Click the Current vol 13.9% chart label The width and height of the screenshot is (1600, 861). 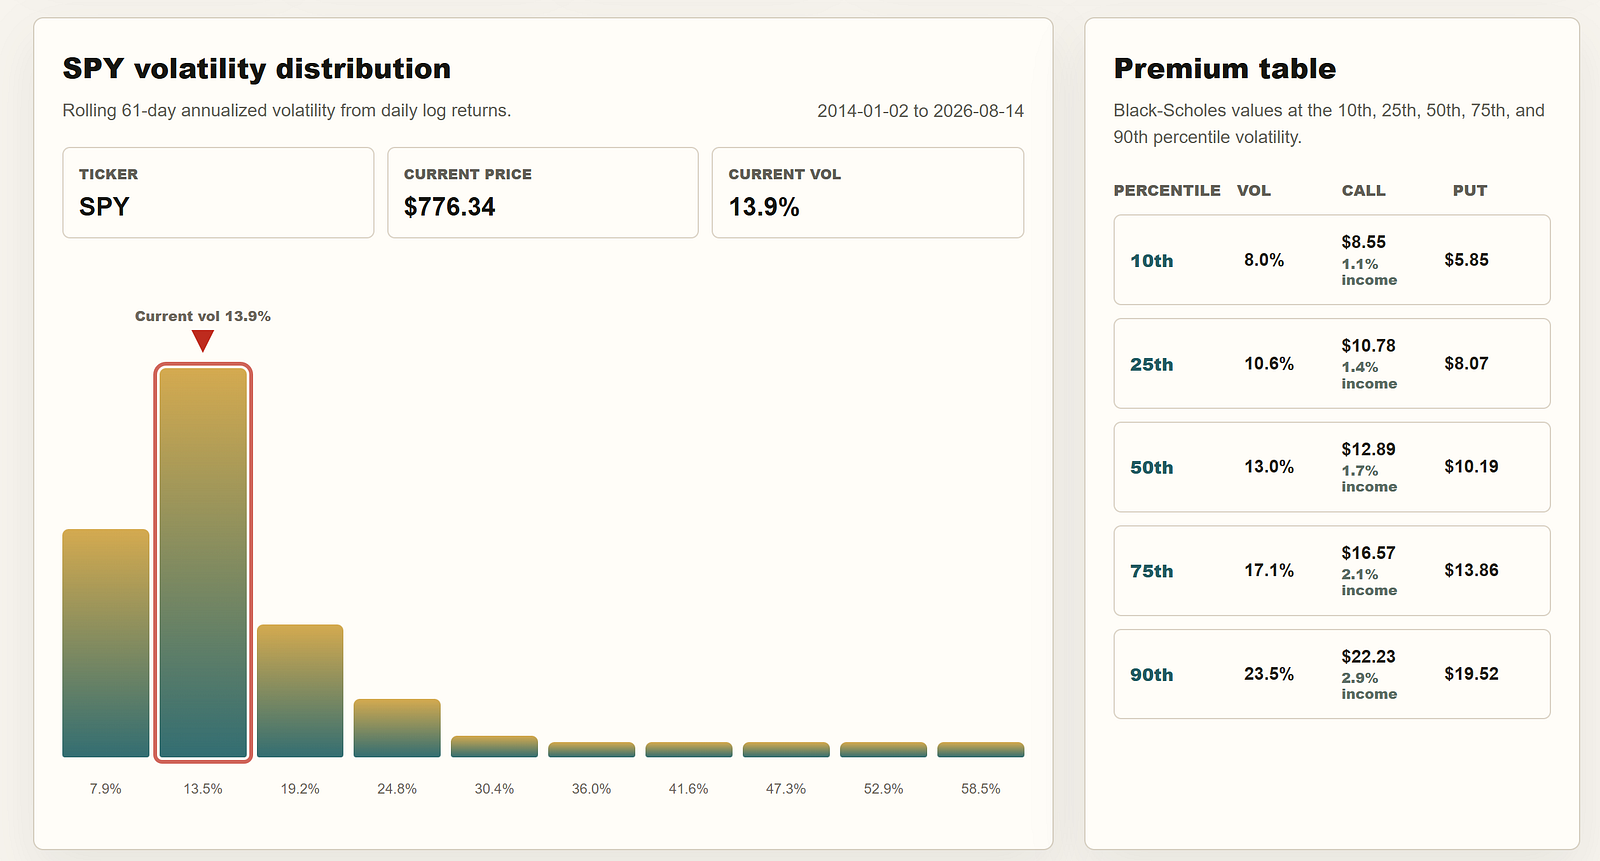pos(203,316)
